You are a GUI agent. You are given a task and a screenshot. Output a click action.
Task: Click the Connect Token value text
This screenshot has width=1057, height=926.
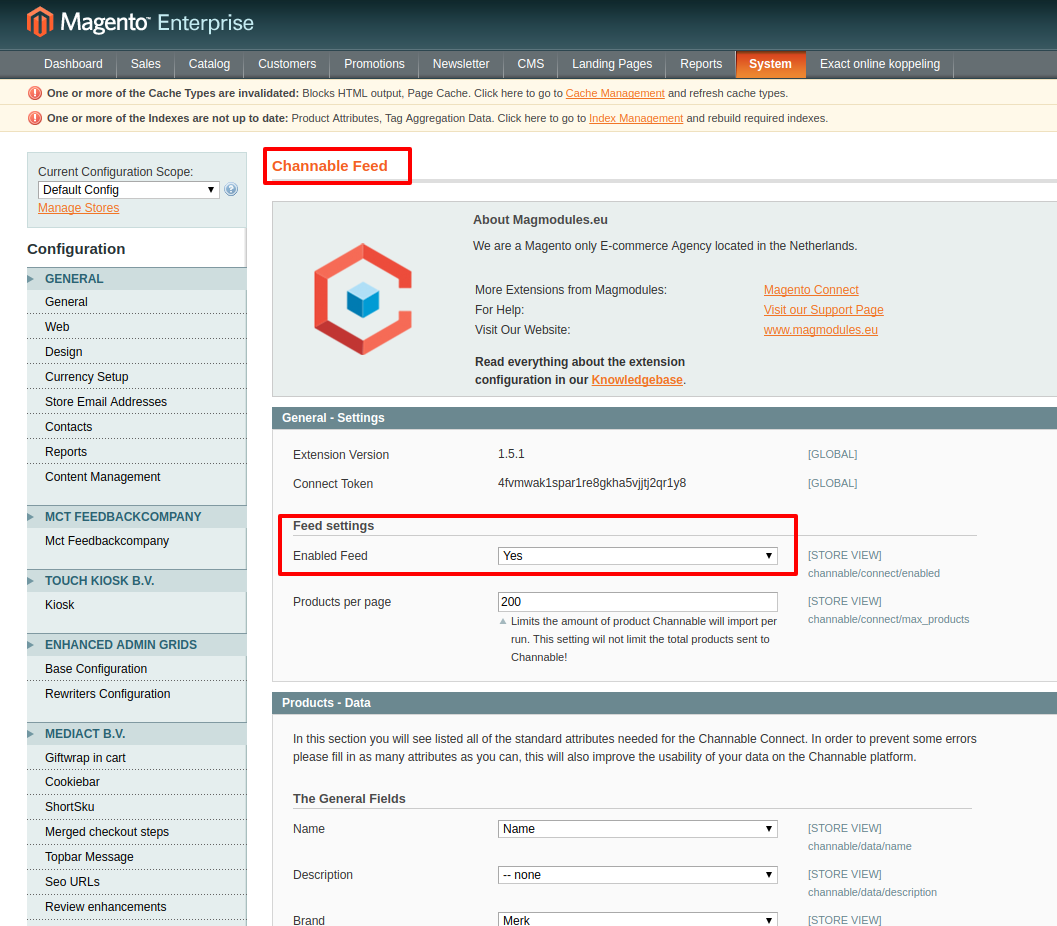coord(592,483)
